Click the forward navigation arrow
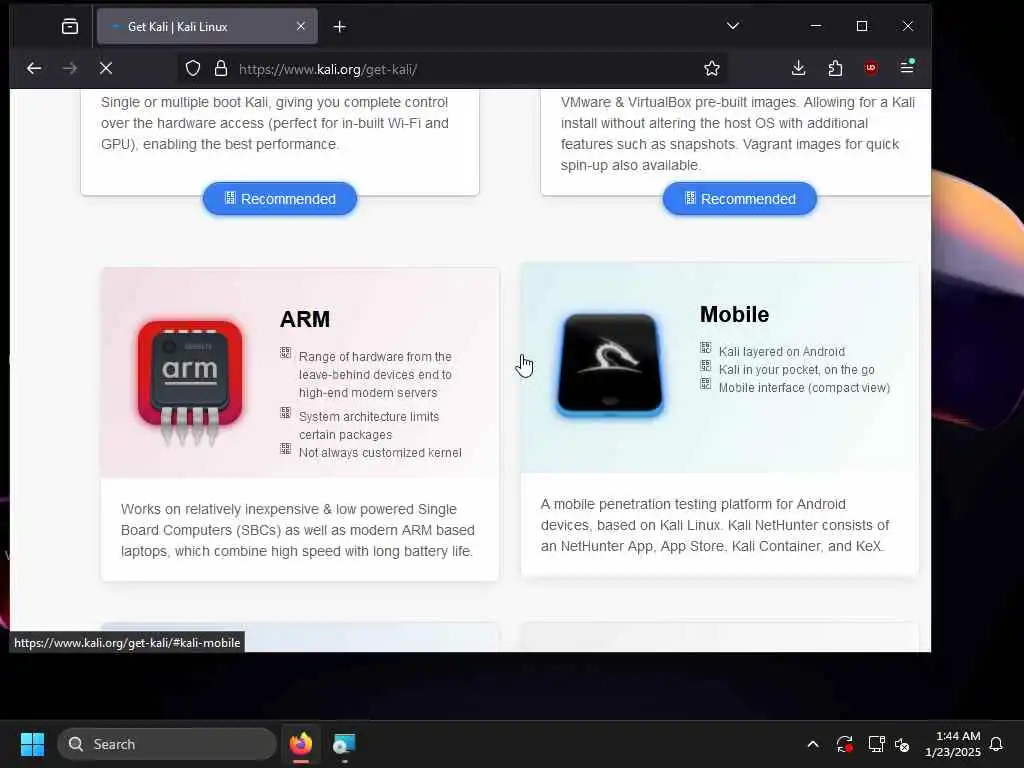1024x768 pixels. pos(70,69)
